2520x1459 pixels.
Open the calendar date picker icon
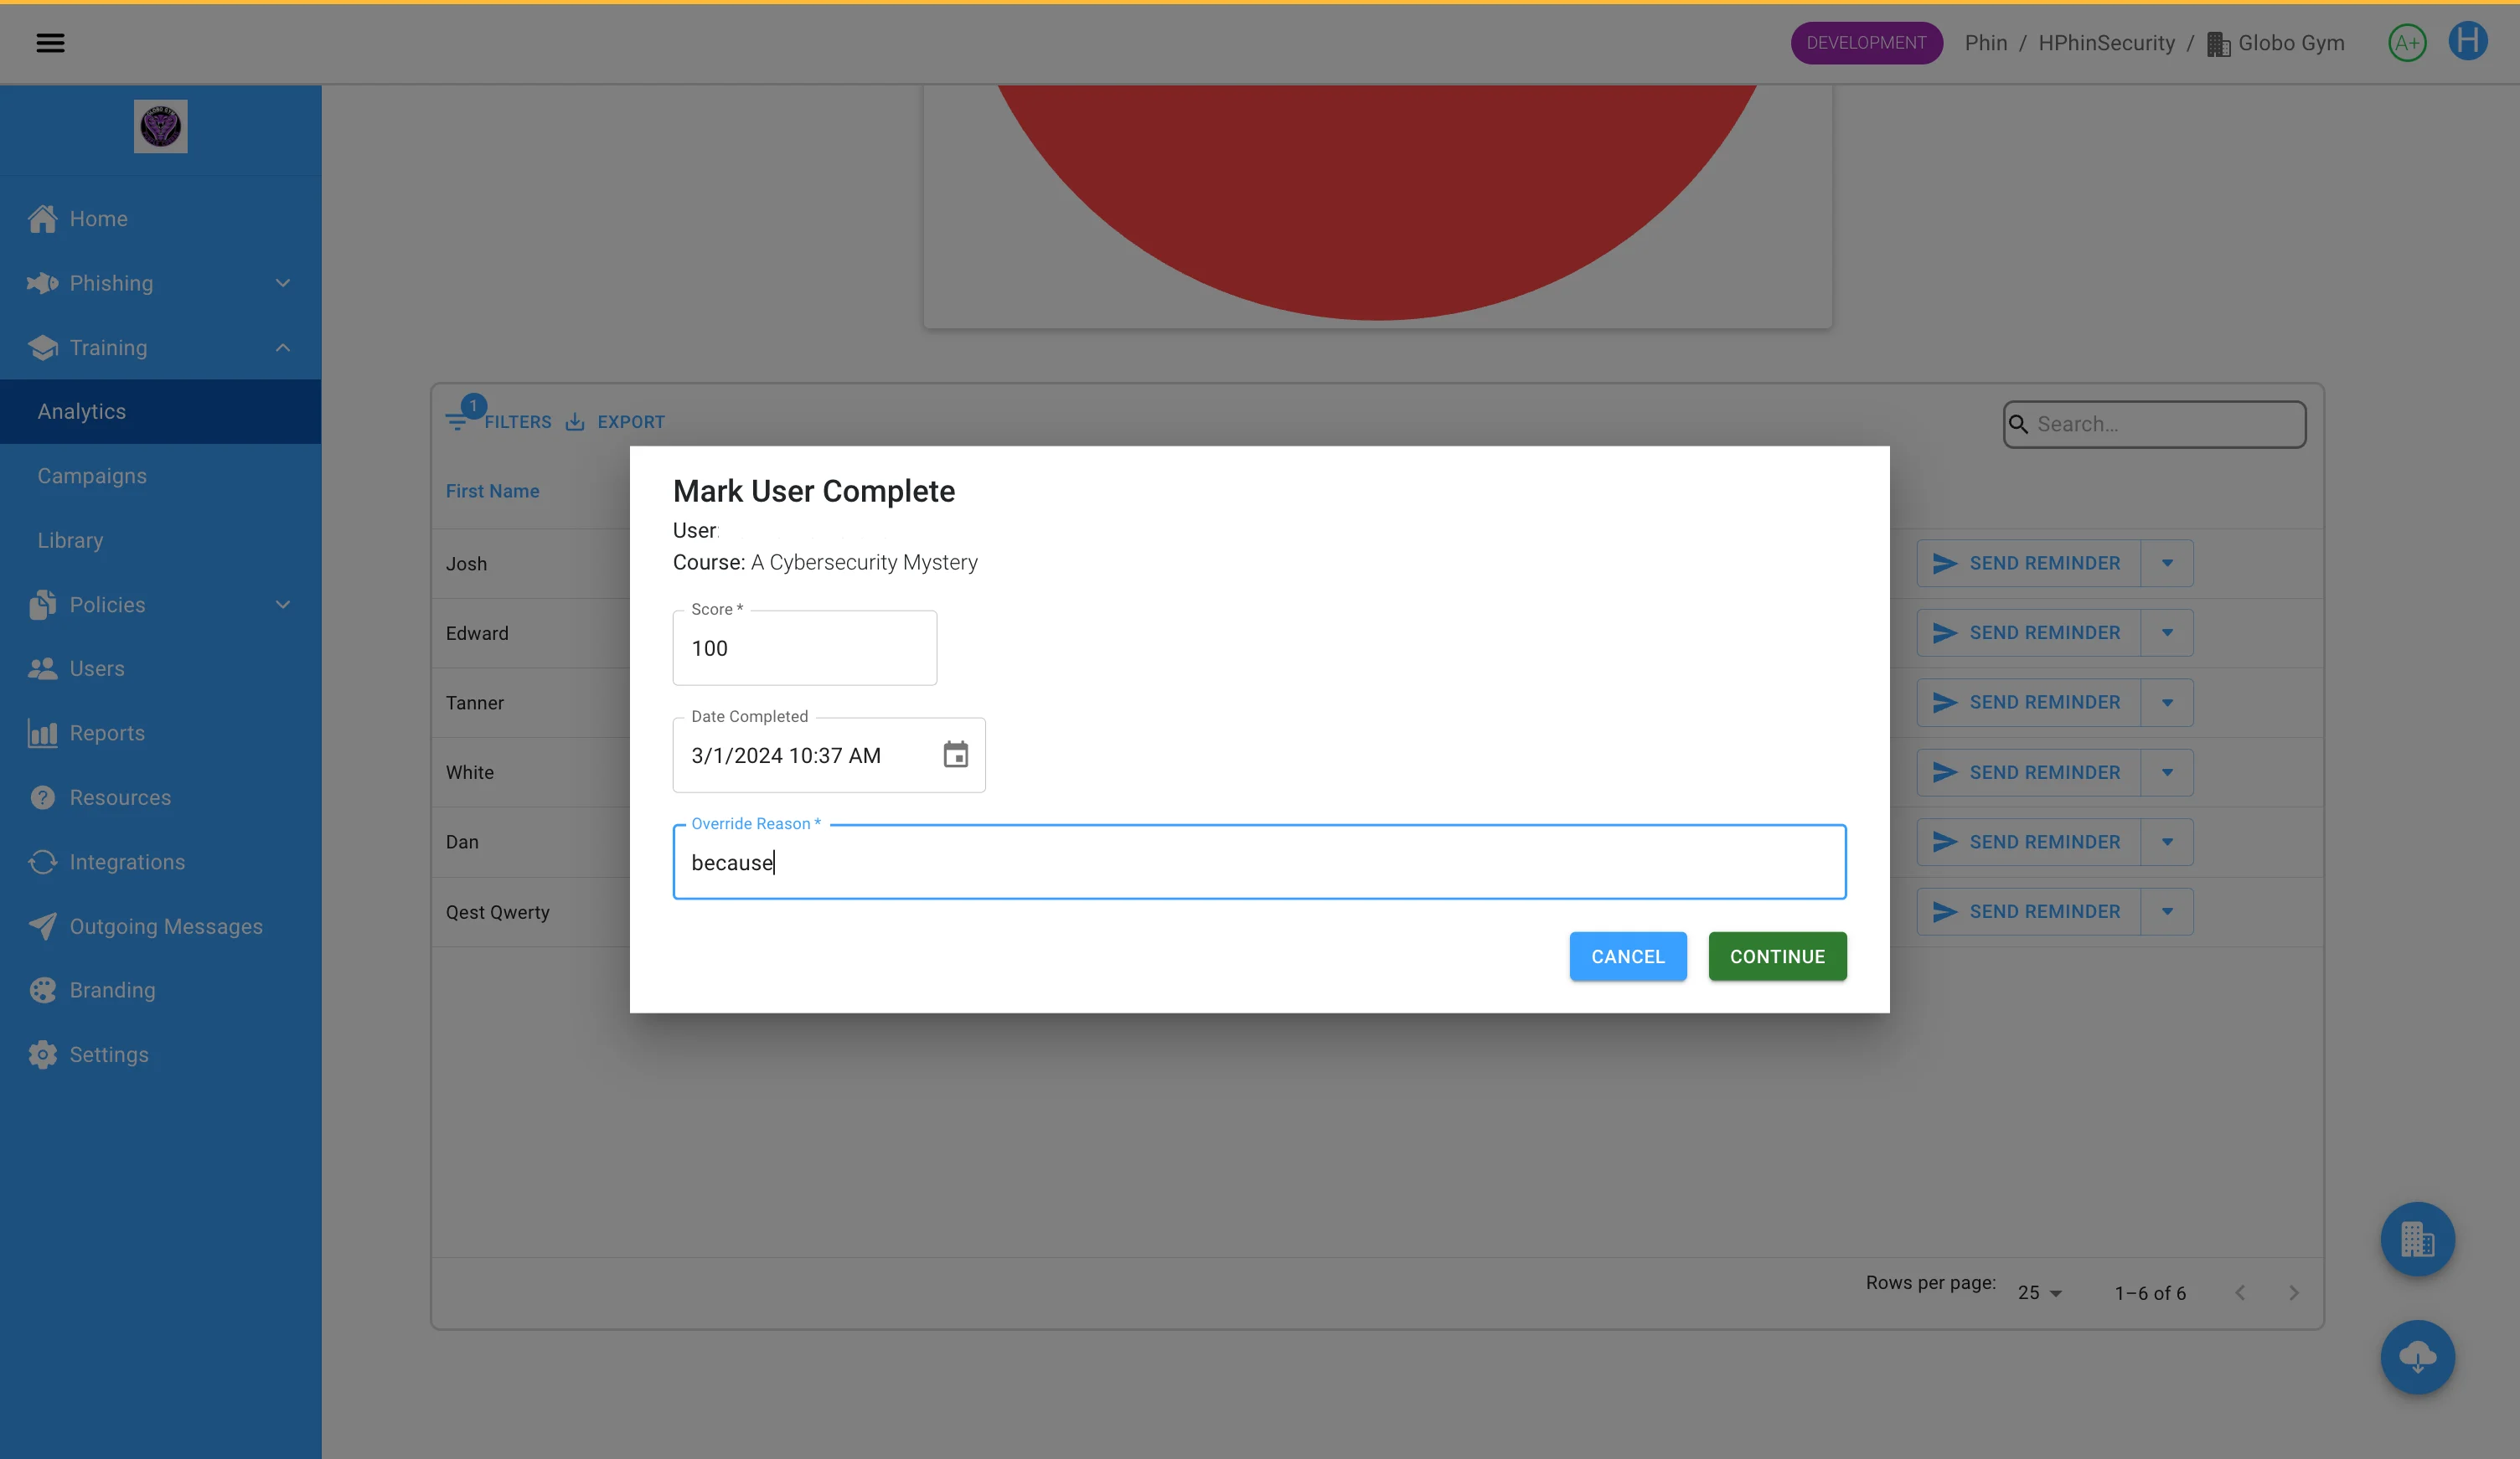[955, 755]
